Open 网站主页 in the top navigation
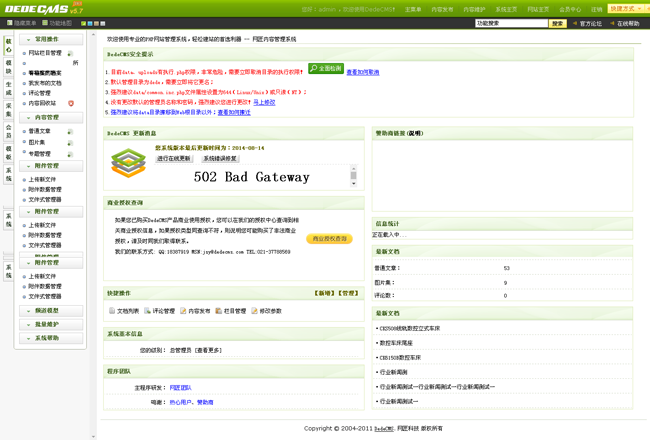This screenshot has height=440, width=650. (x=538, y=9)
